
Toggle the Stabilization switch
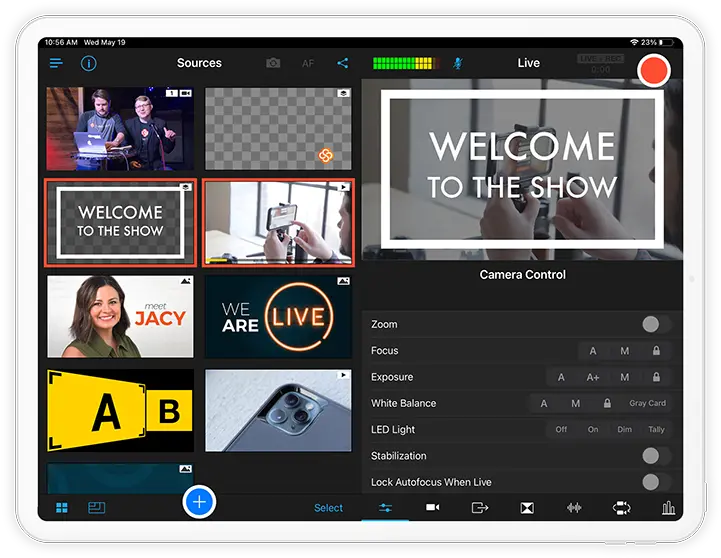coord(656,456)
